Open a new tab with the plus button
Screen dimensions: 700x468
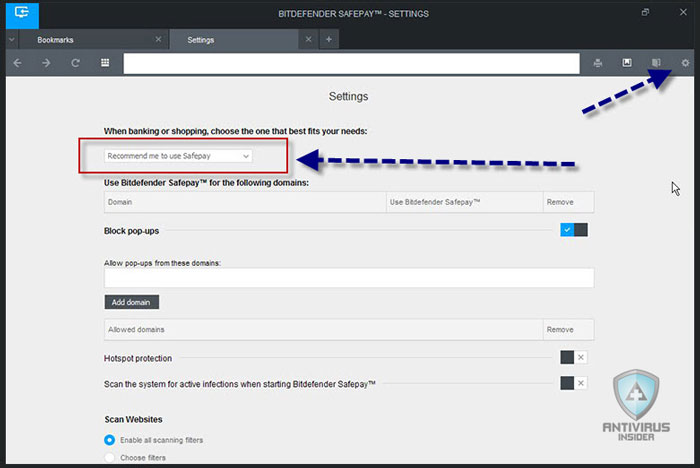click(329, 39)
